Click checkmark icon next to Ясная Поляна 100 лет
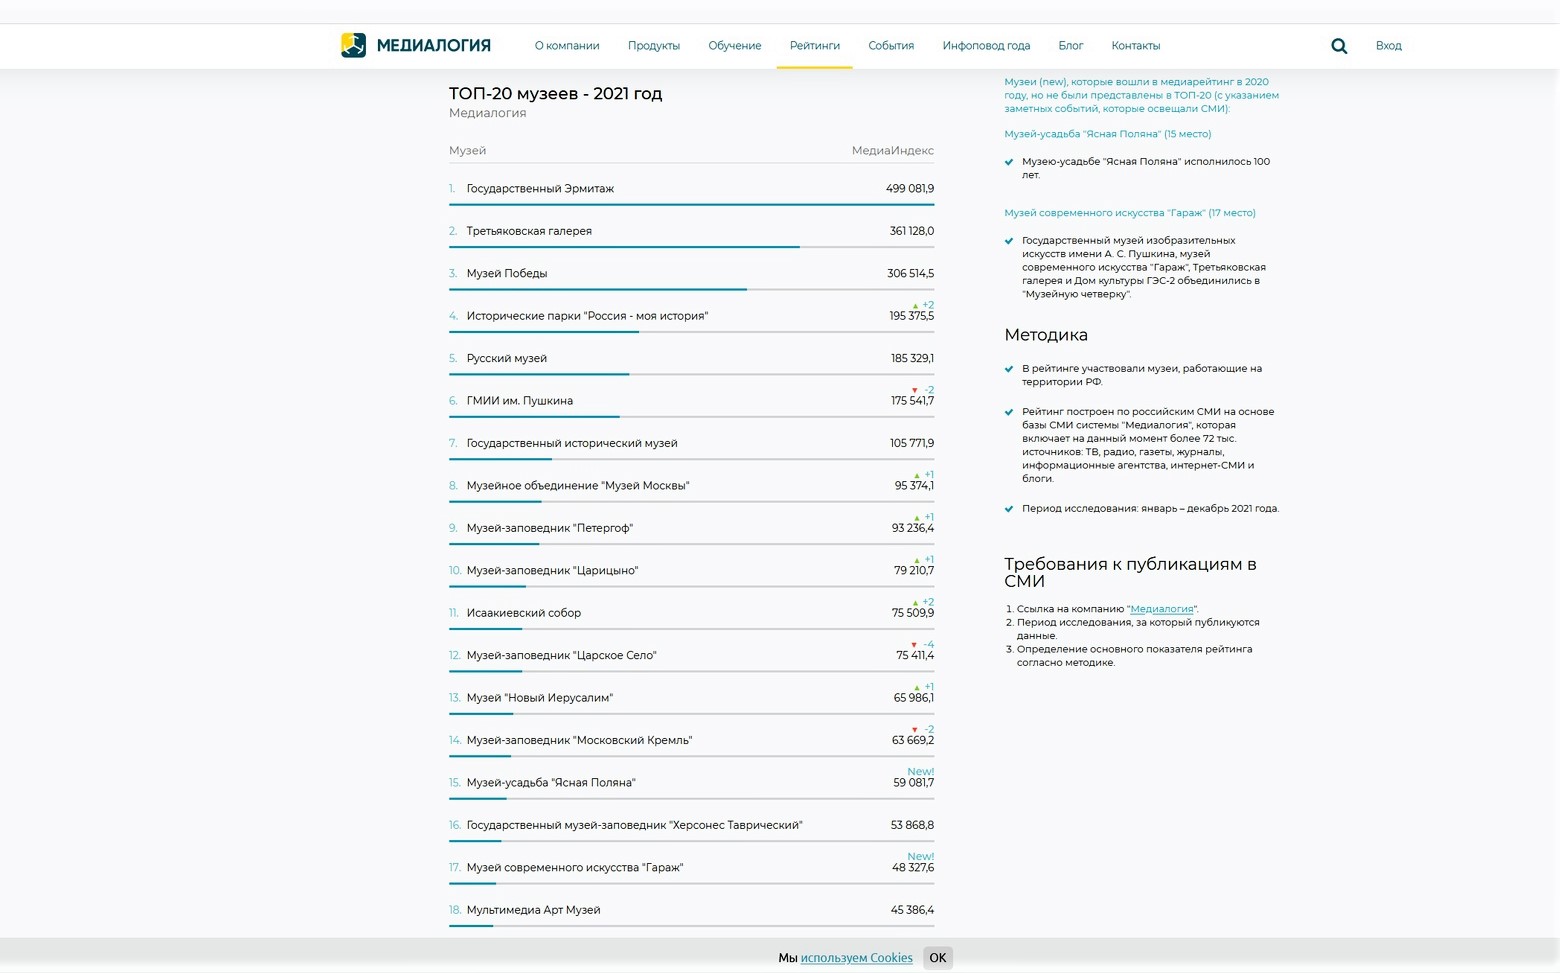 pyautogui.click(x=1009, y=162)
